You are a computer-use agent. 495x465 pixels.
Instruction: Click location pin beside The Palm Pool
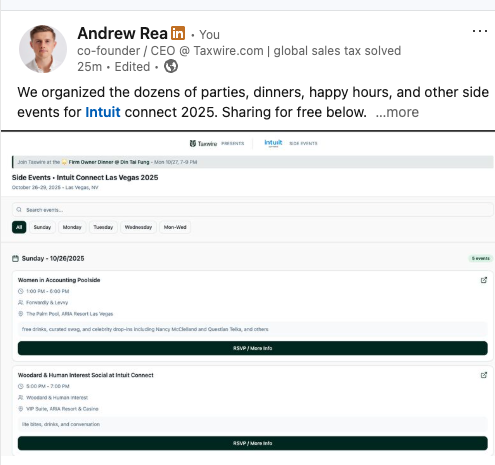coord(21,314)
